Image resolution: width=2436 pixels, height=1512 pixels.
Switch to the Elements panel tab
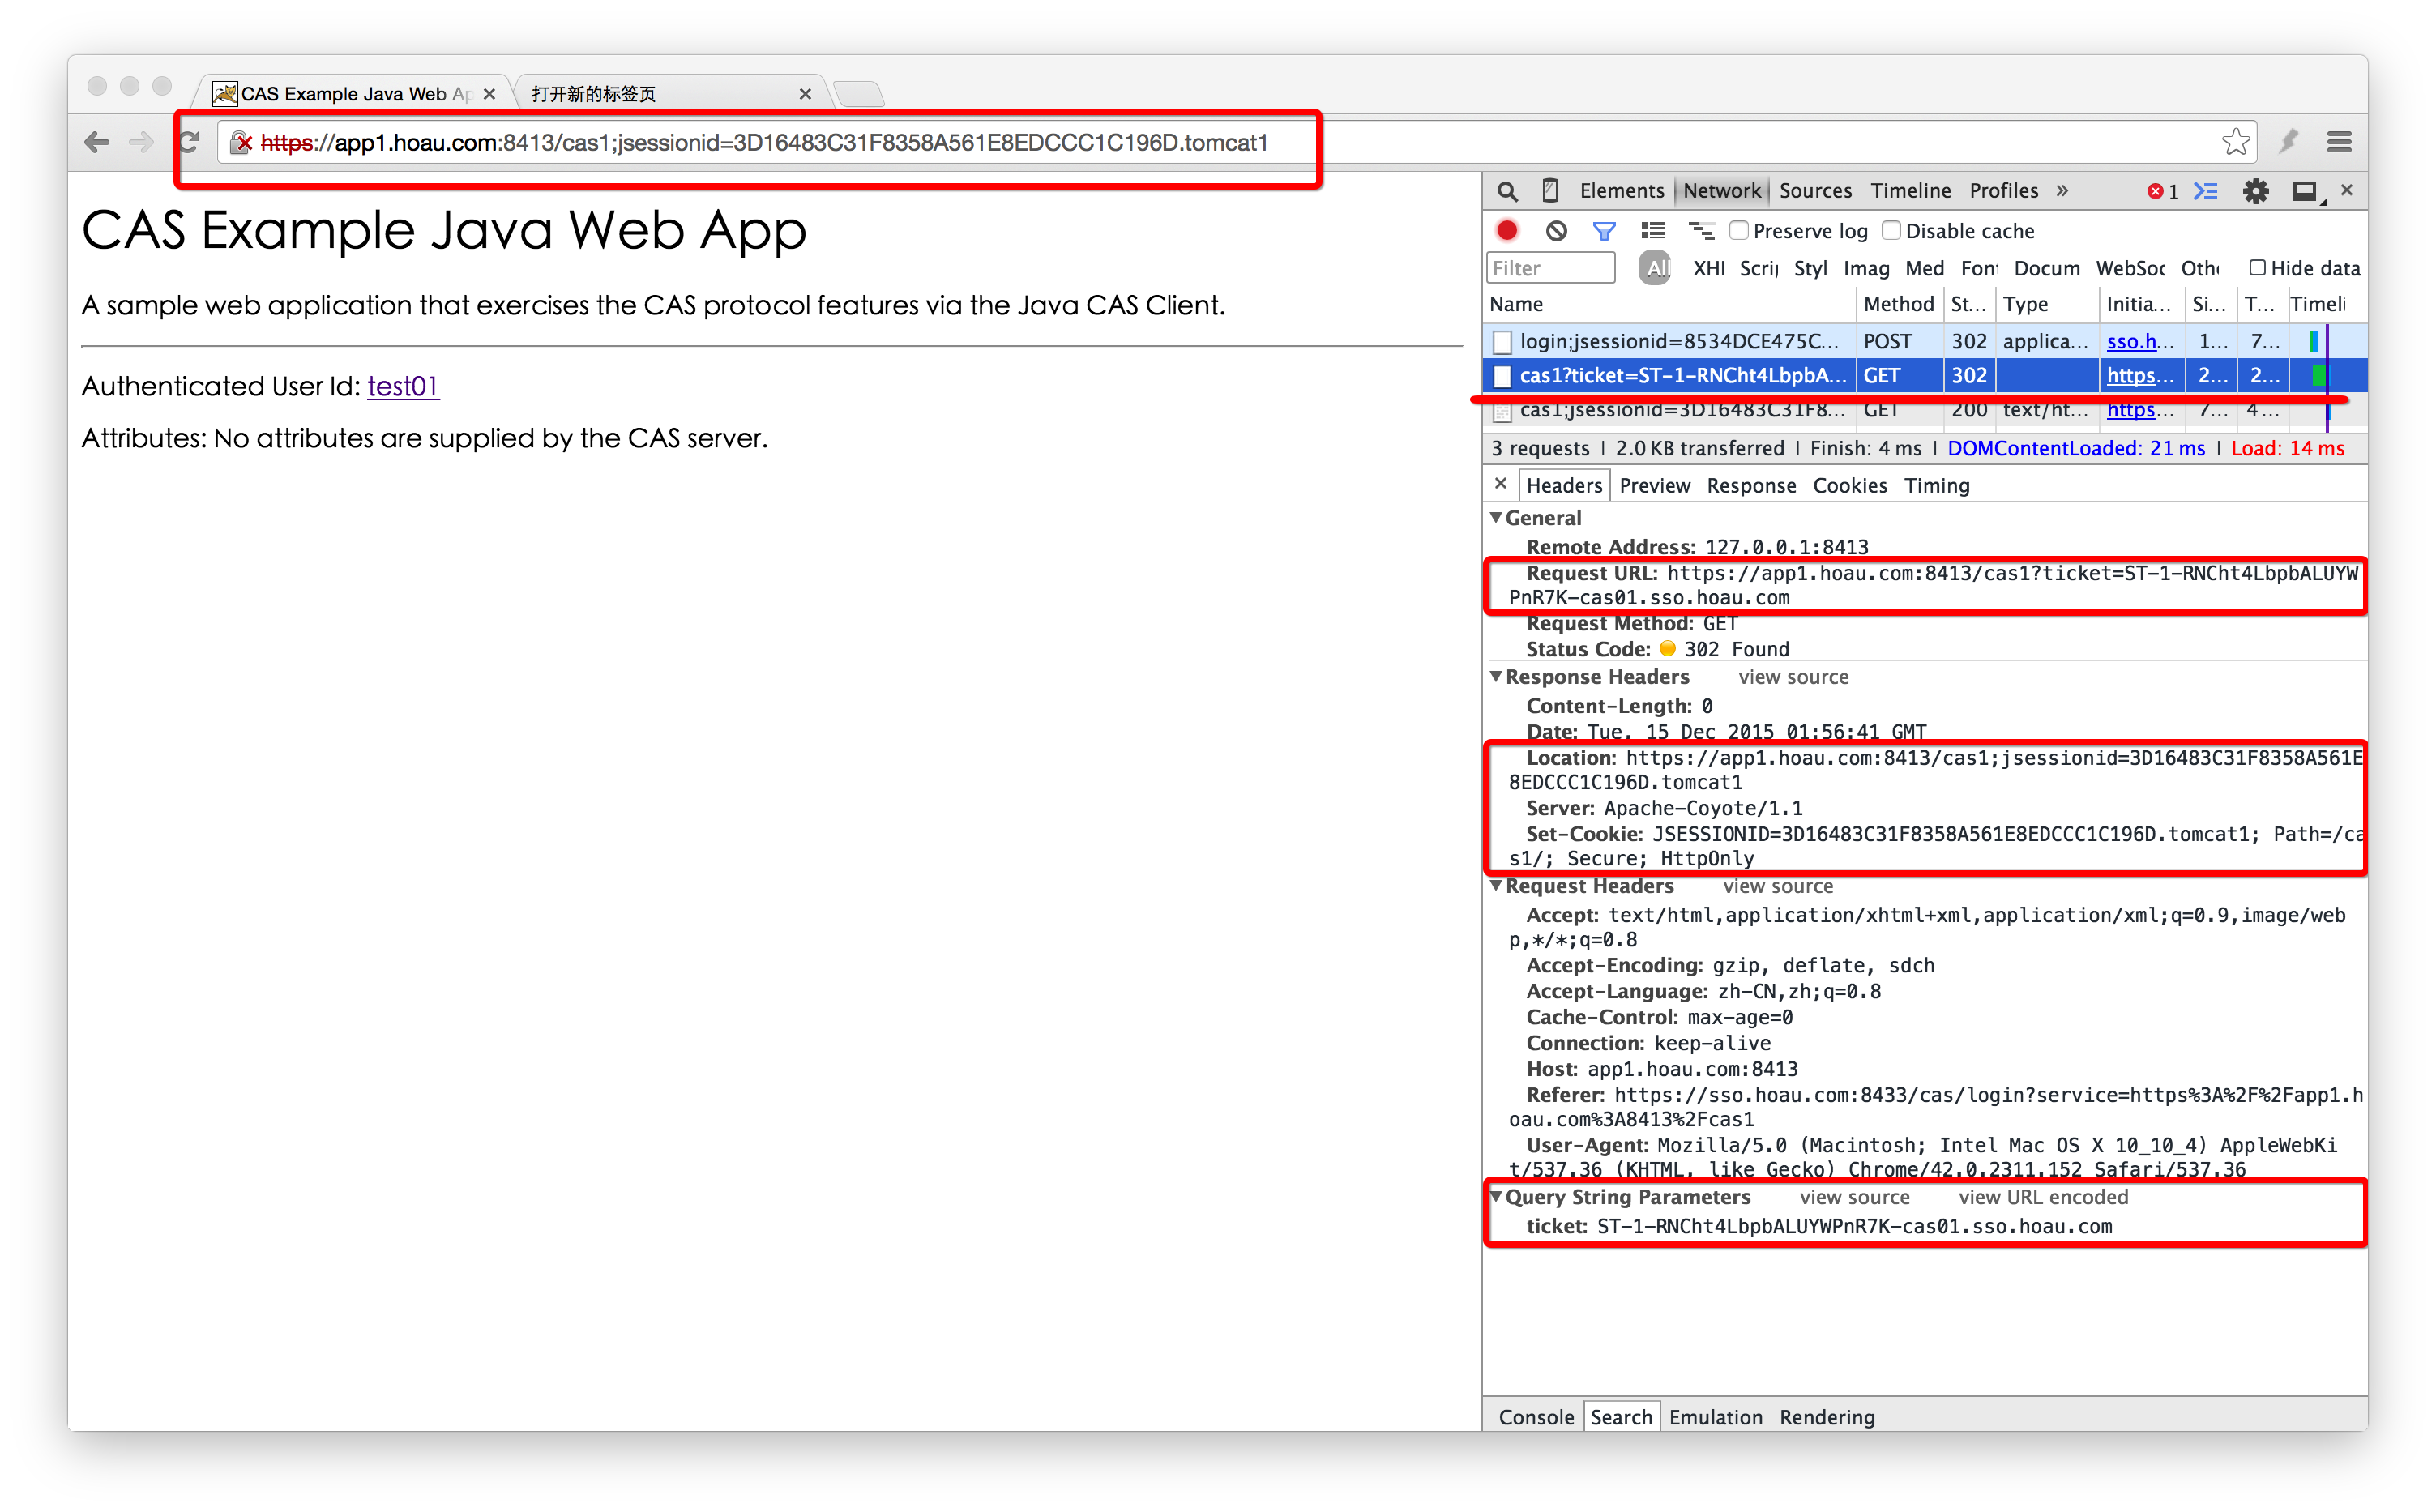click(x=1621, y=191)
